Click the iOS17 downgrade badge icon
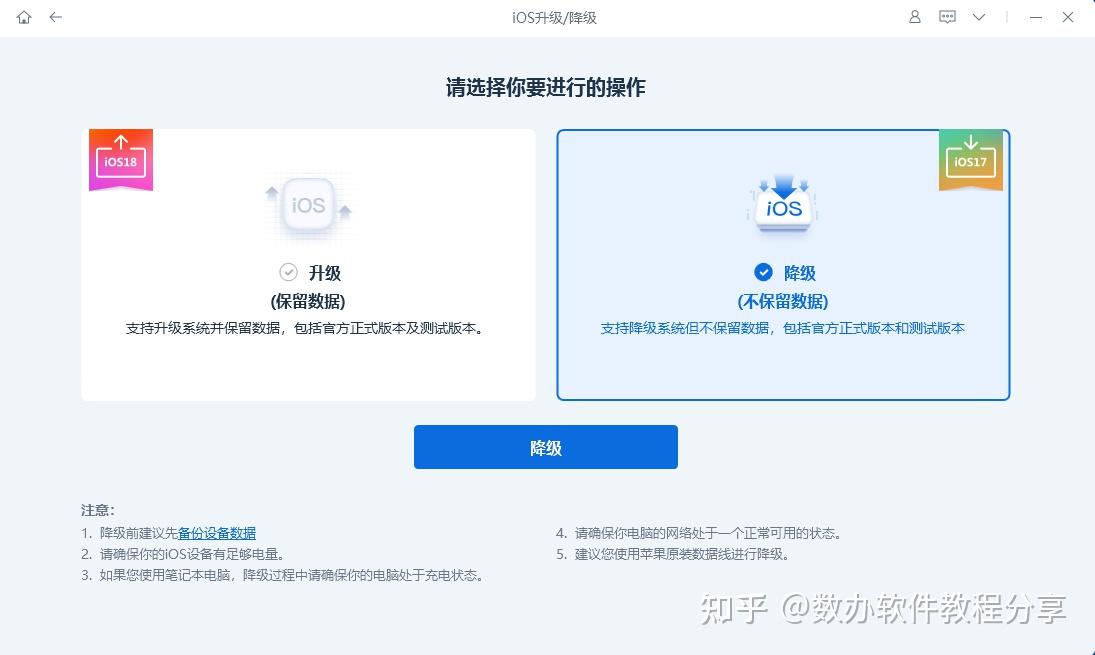 pos(971,158)
